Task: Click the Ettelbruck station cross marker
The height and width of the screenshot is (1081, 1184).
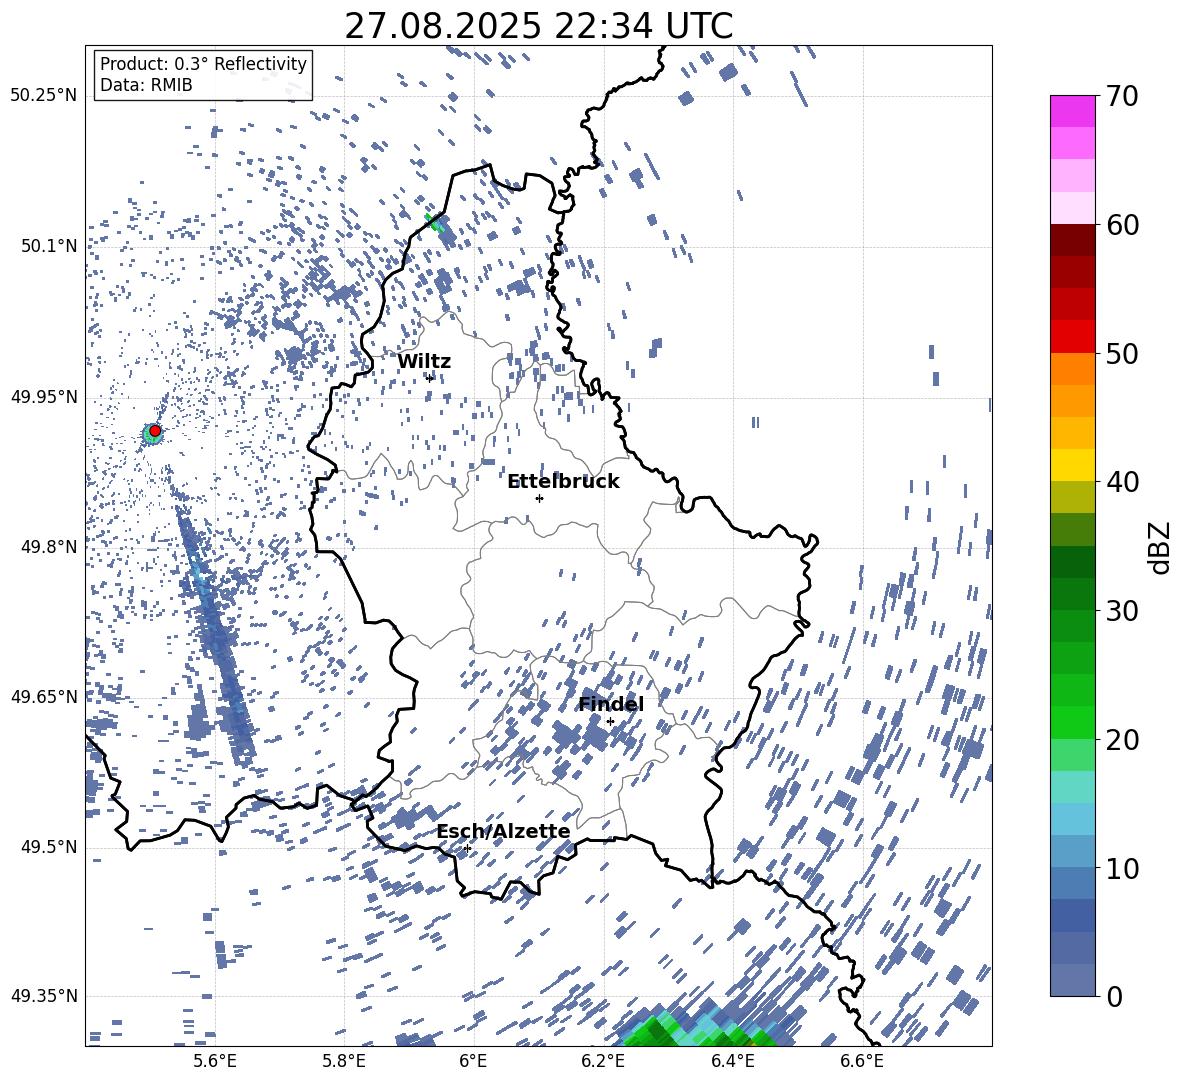Action: 539,498
